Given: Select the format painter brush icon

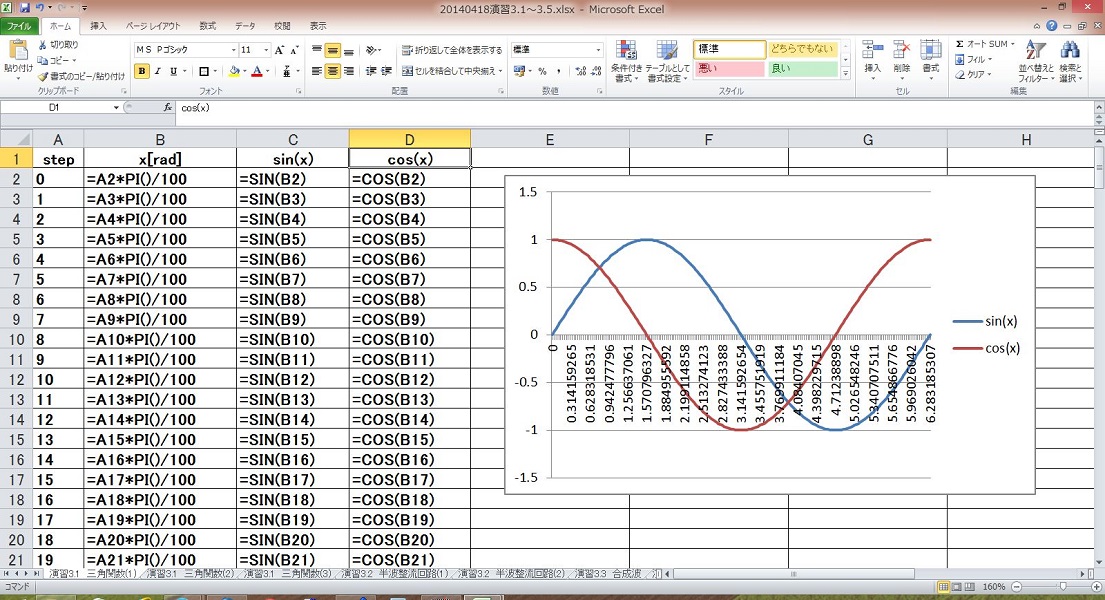Looking at the screenshot, I should pyautogui.click(x=43, y=76).
